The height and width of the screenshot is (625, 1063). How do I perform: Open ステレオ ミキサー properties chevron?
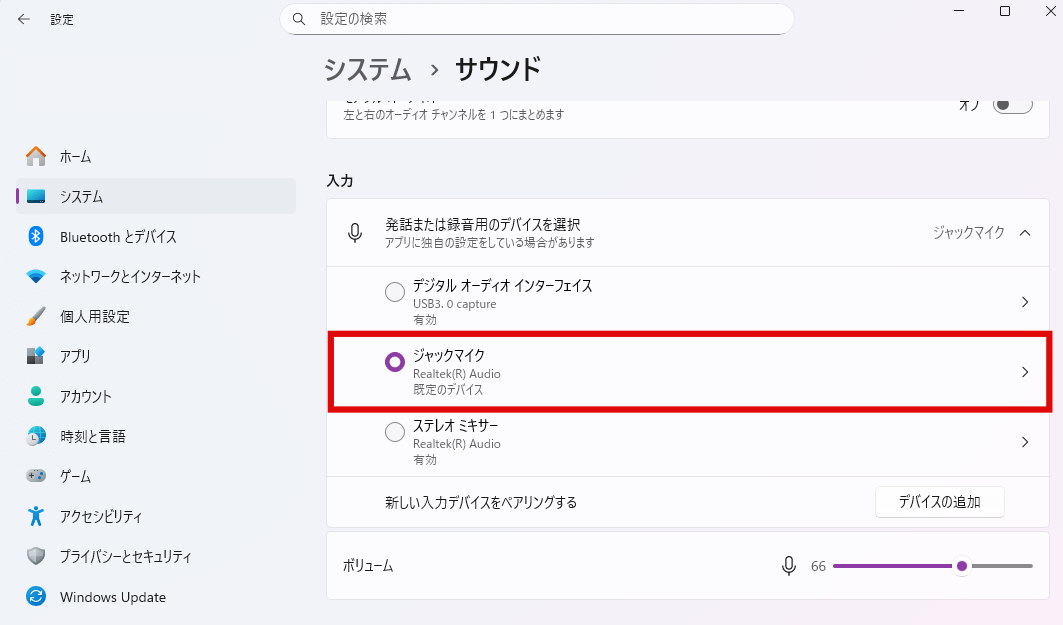tap(1024, 442)
